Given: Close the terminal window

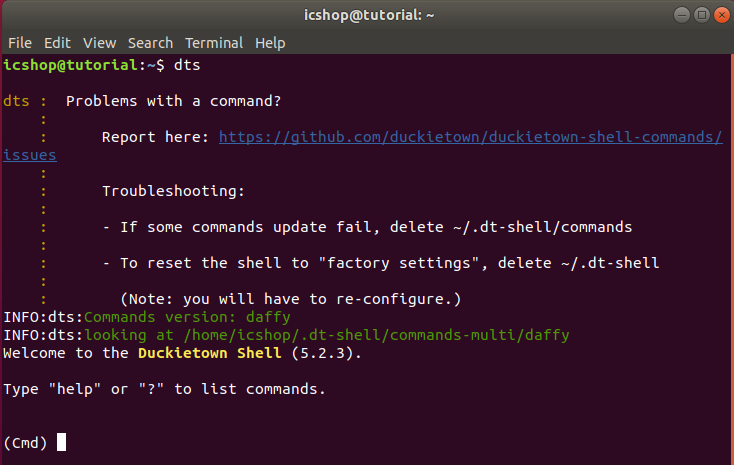Looking at the screenshot, I should point(722,15).
